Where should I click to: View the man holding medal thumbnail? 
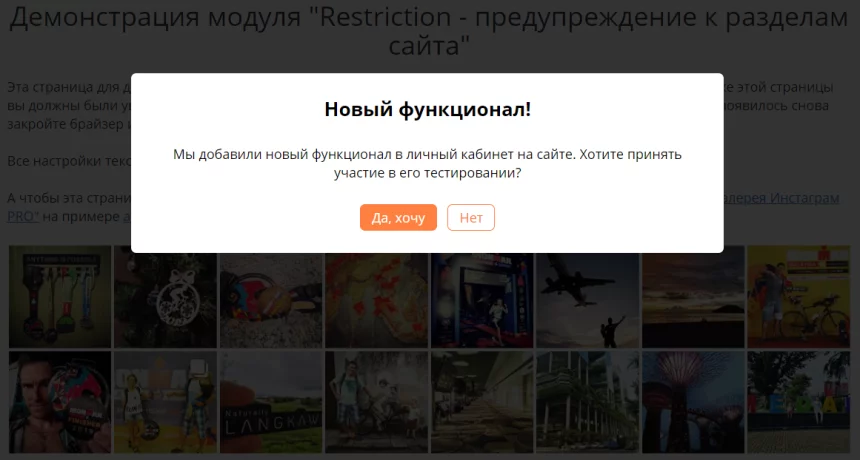(x=60, y=400)
